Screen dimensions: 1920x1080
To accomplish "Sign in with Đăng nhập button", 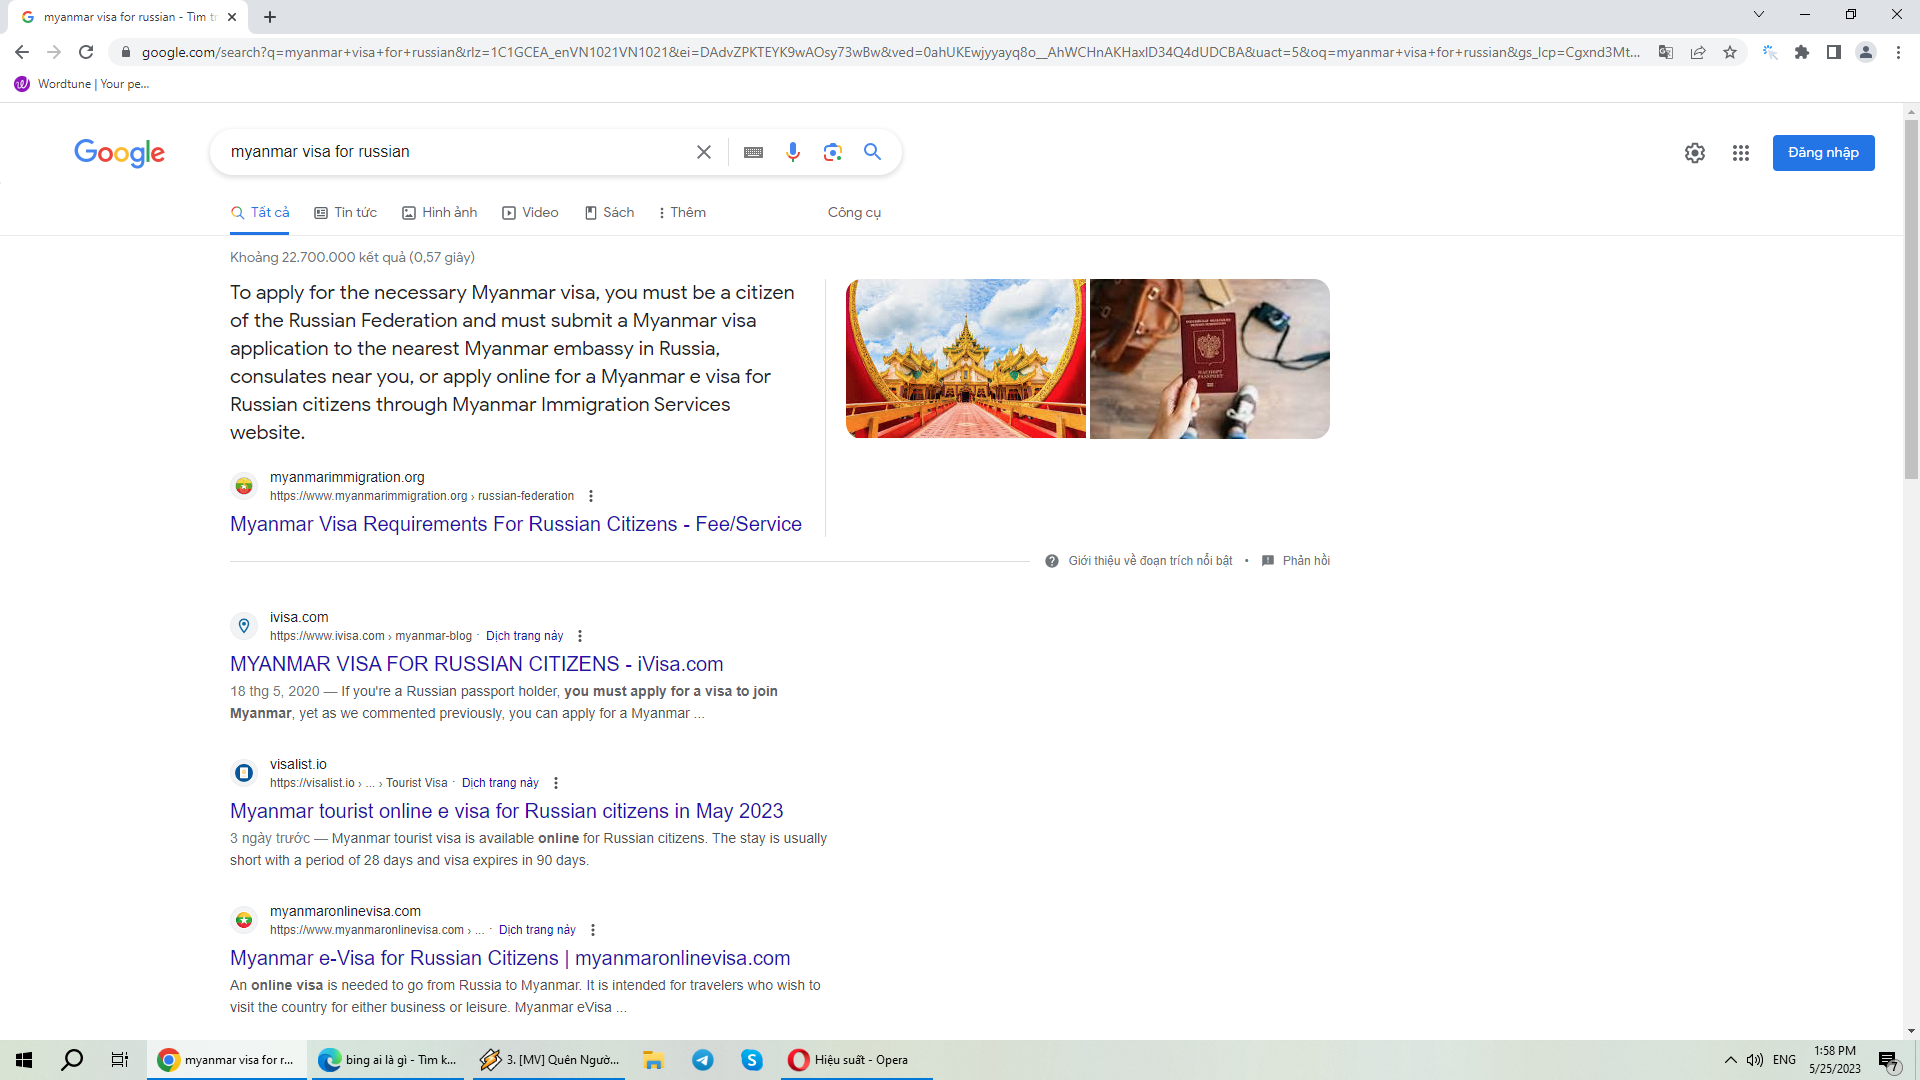I will coord(1823,153).
